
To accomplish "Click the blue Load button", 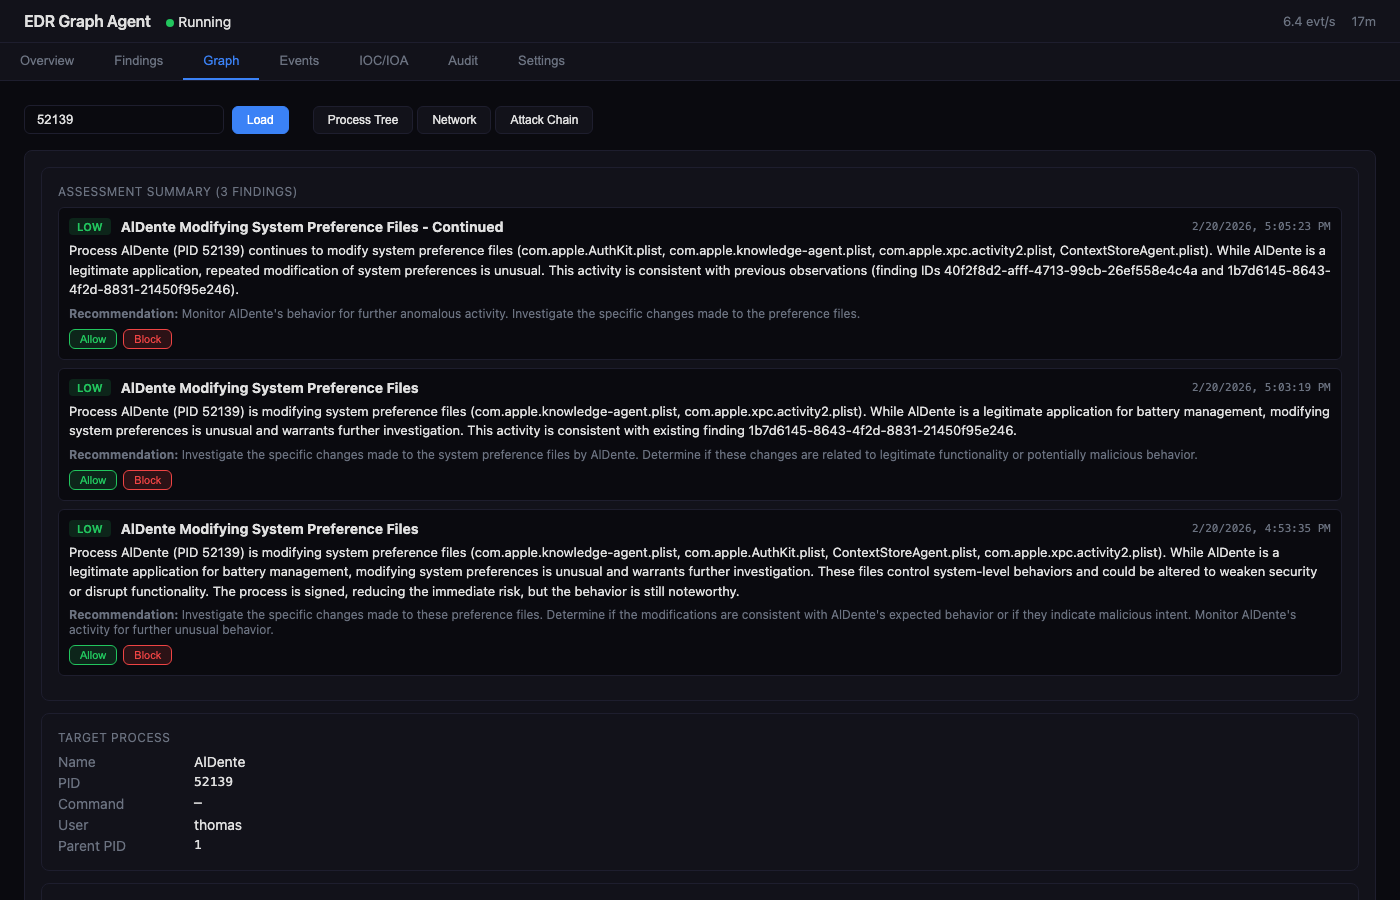I will (260, 120).
